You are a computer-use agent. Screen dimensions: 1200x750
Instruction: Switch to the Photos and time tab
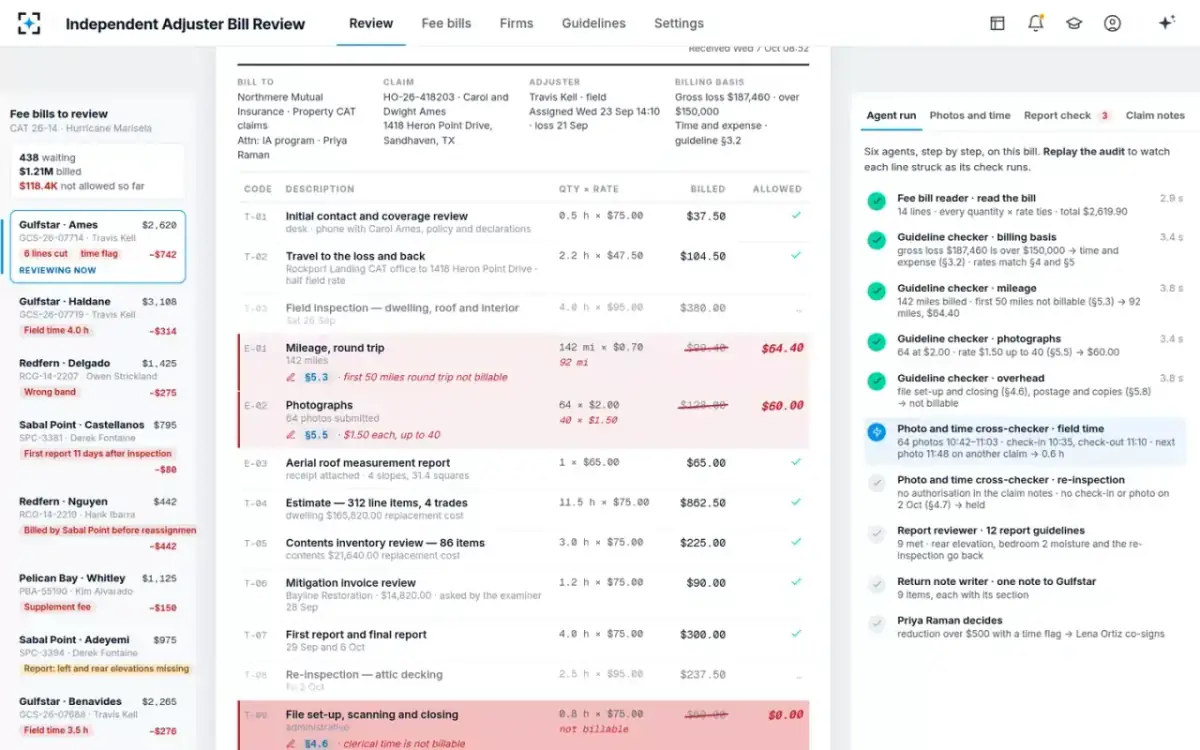(x=970, y=116)
